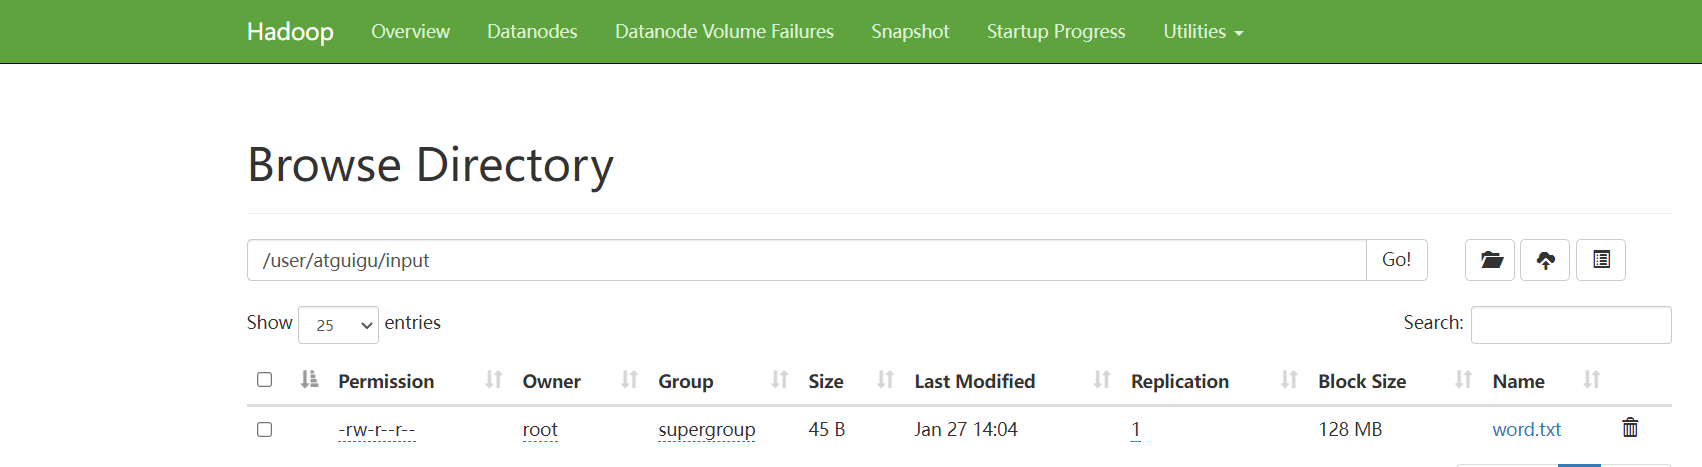Click the replication value 1 link
The image size is (1702, 467).
(x=1136, y=429)
